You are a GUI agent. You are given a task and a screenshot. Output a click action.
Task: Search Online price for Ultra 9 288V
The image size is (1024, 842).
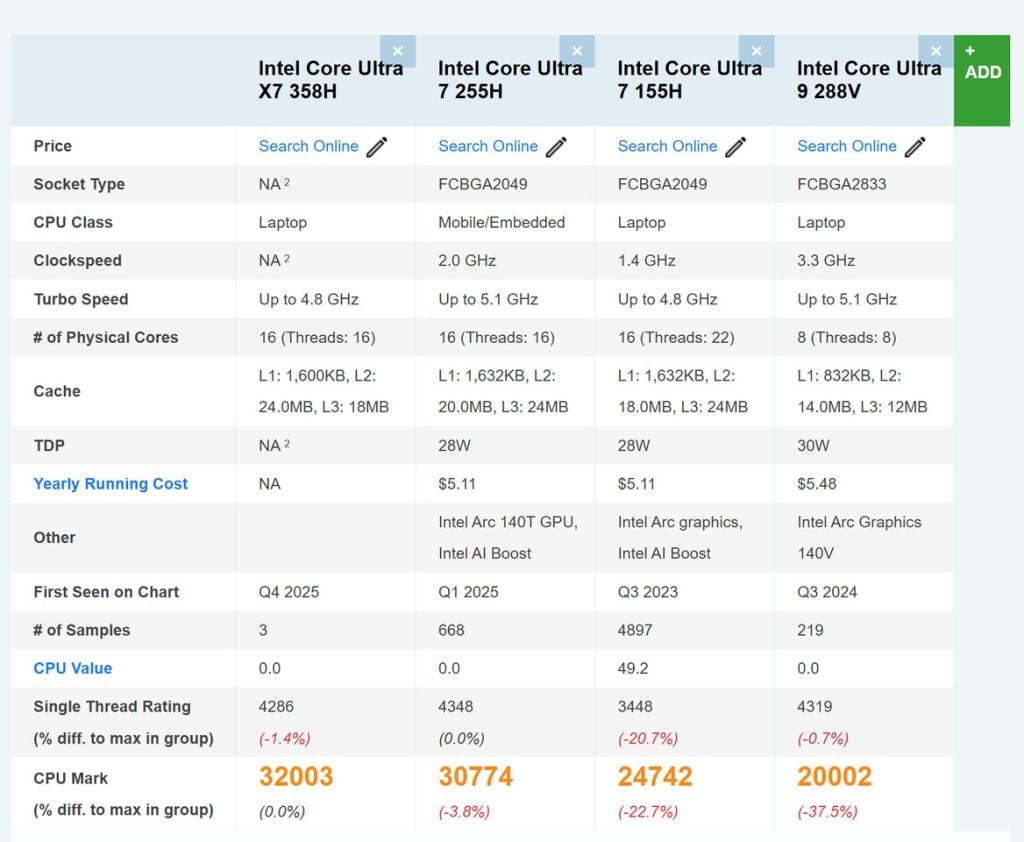coord(846,146)
